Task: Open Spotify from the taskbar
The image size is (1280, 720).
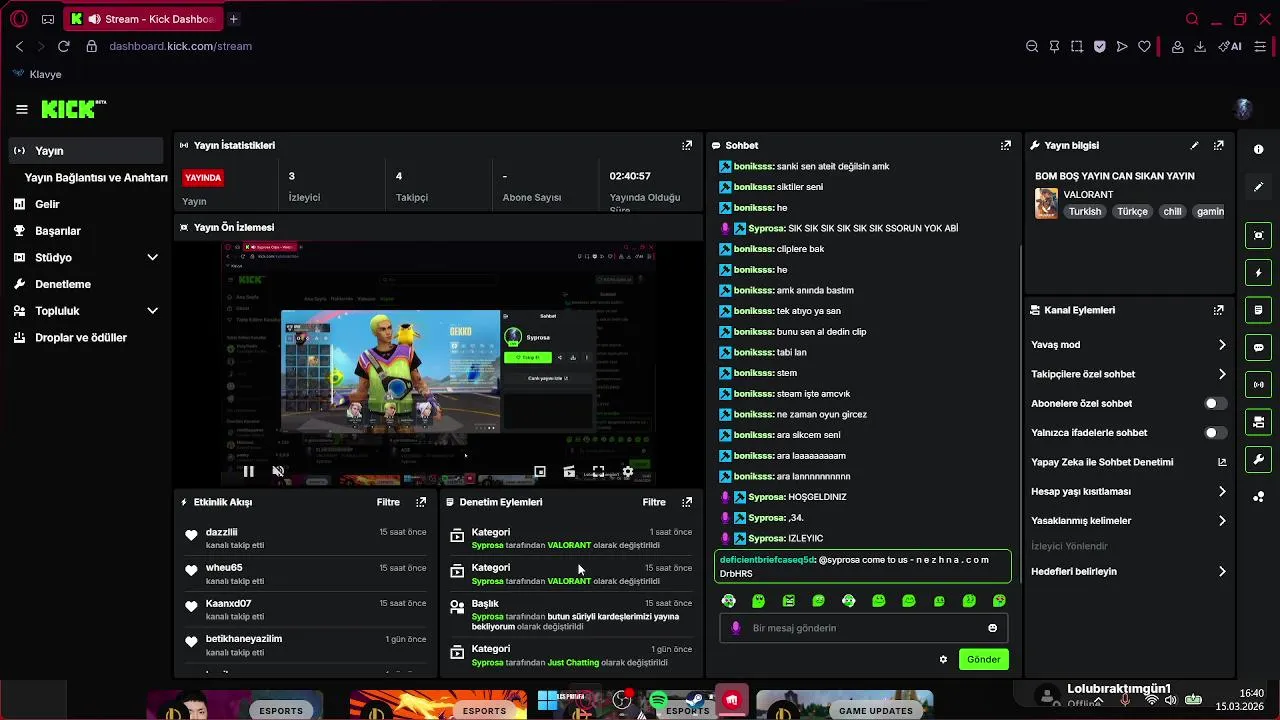Action: click(x=659, y=701)
